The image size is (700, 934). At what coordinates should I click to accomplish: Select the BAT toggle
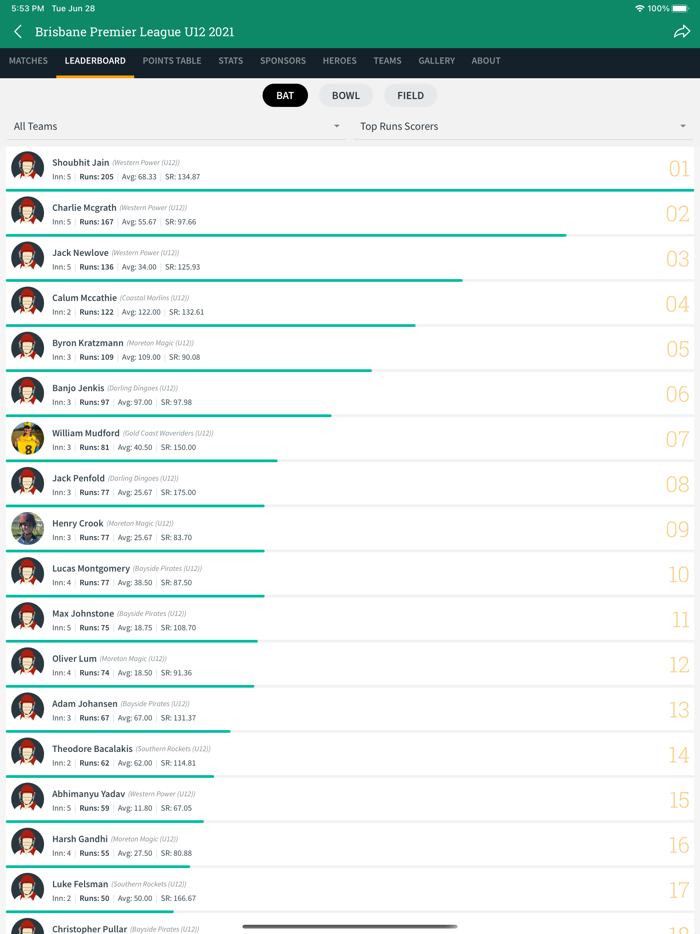(285, 96)
